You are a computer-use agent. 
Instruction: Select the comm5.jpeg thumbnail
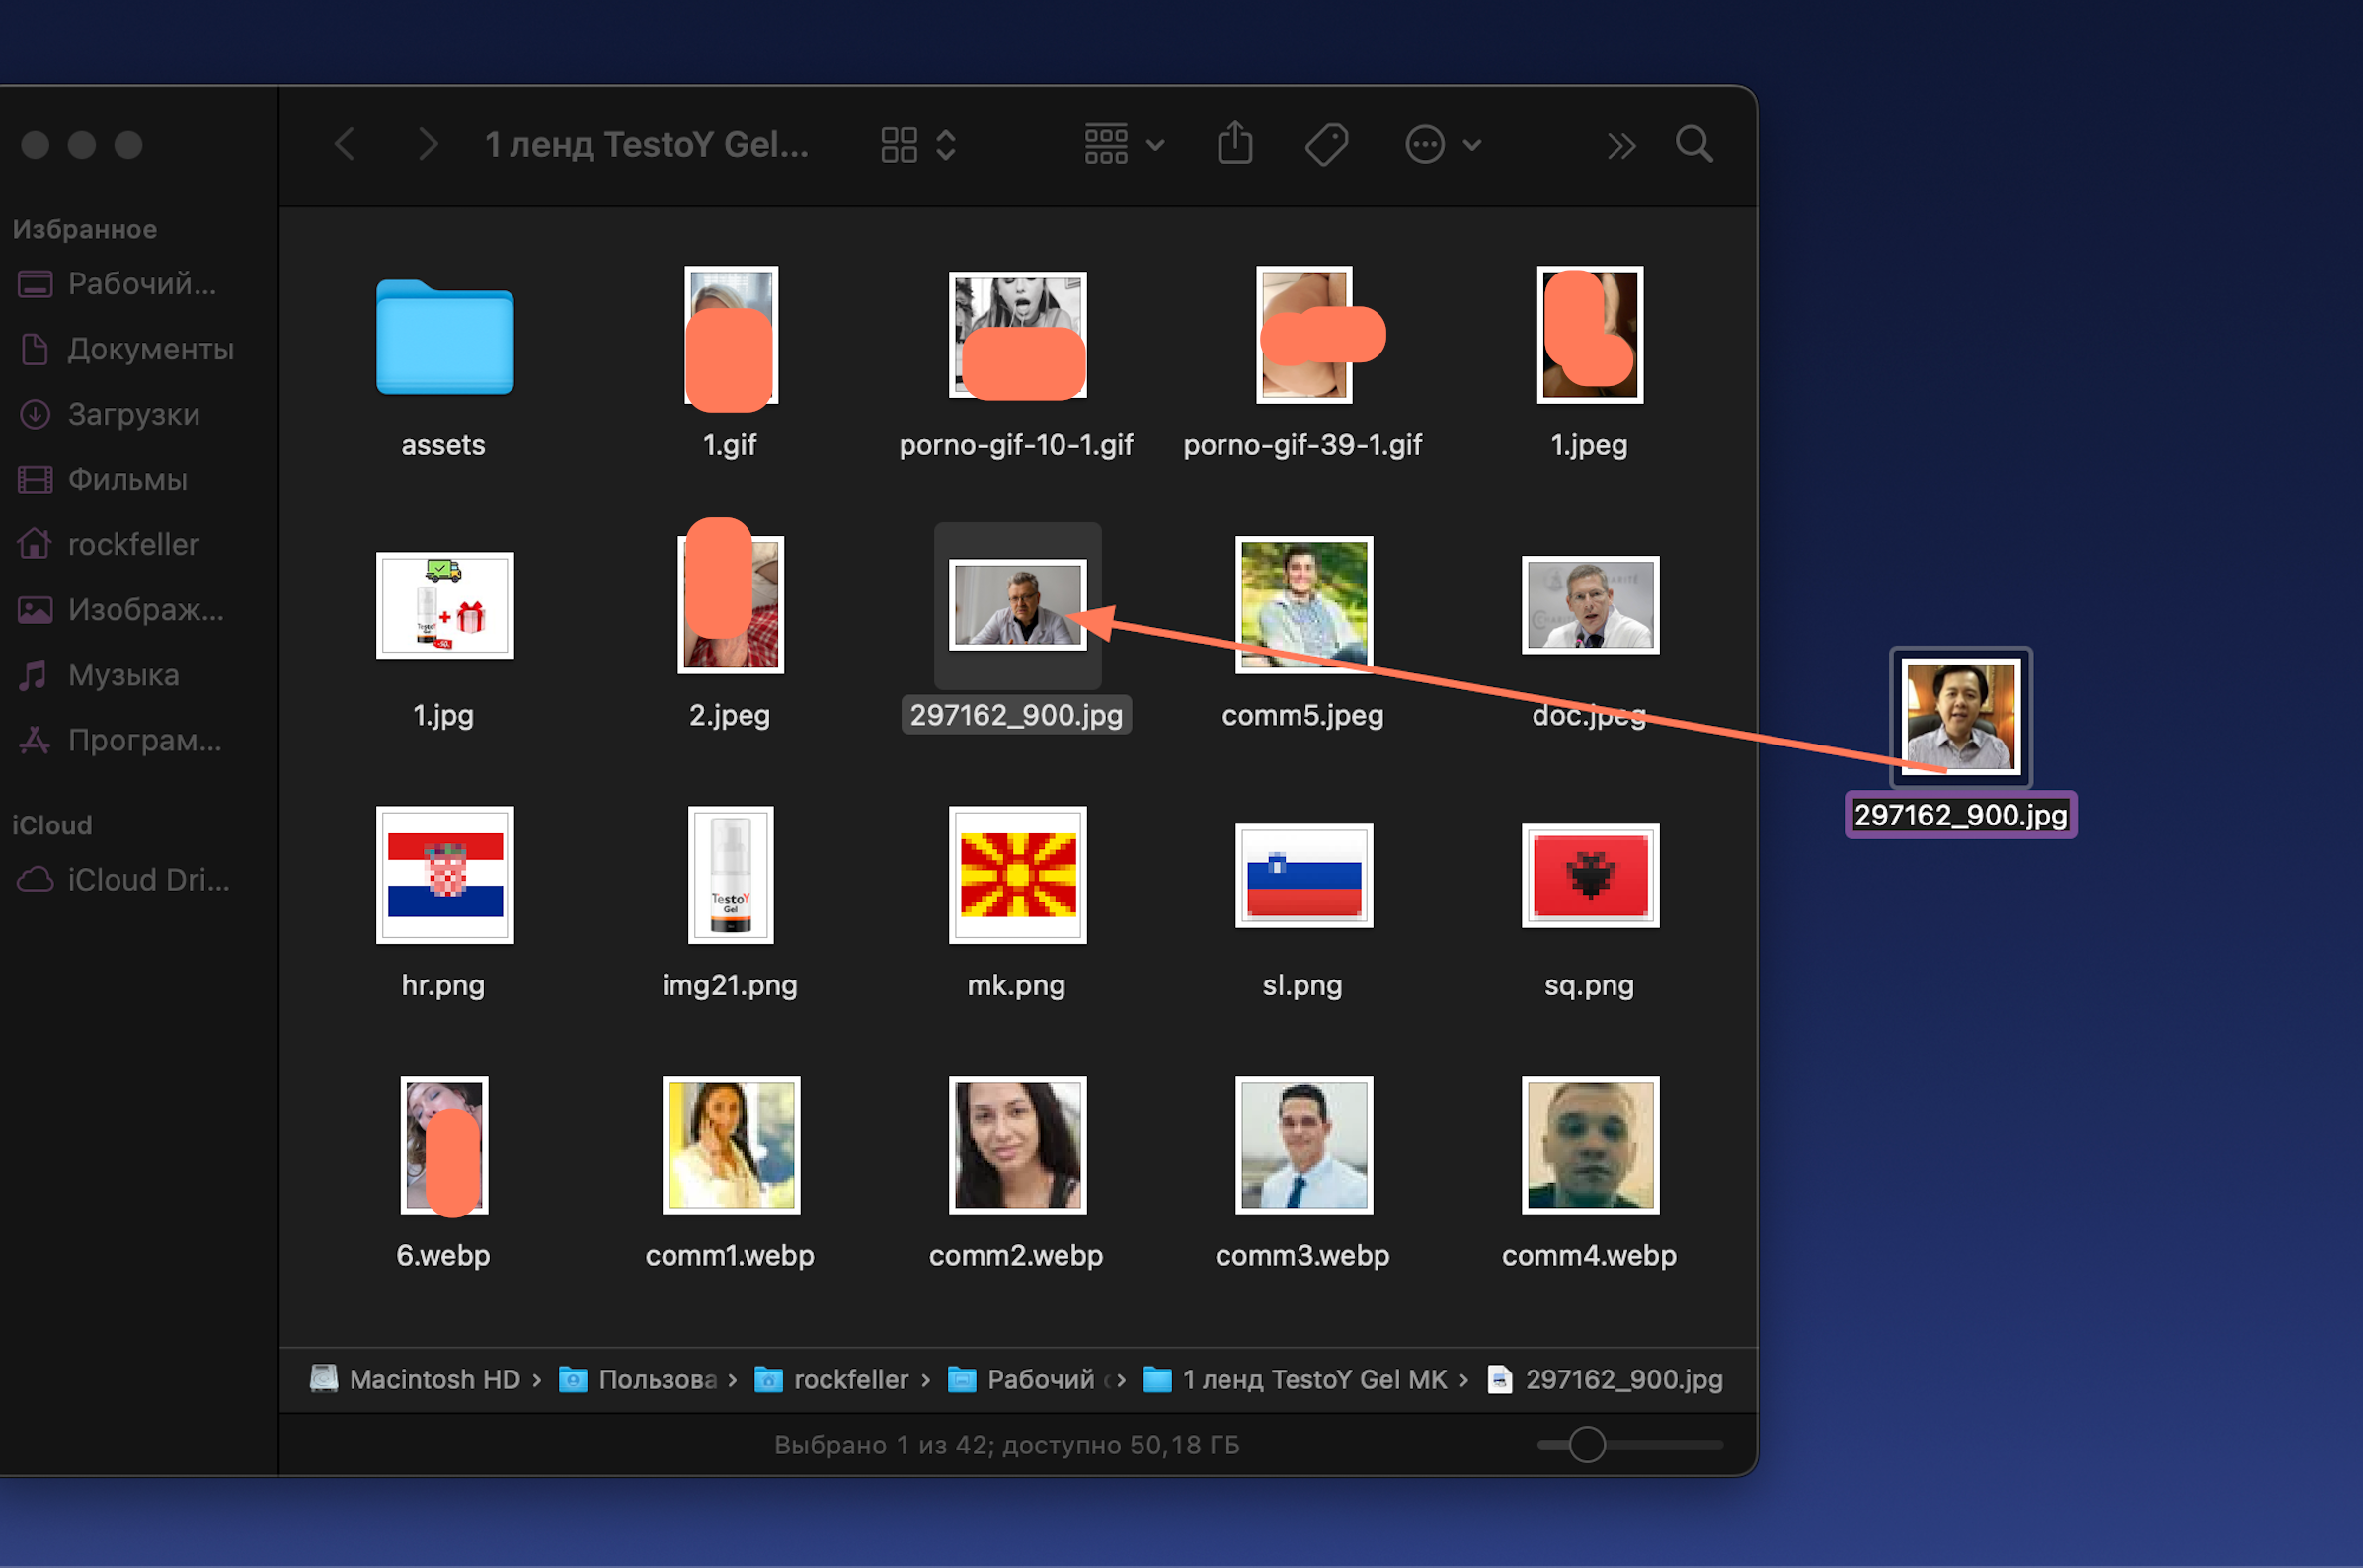tap(1304, 605)
